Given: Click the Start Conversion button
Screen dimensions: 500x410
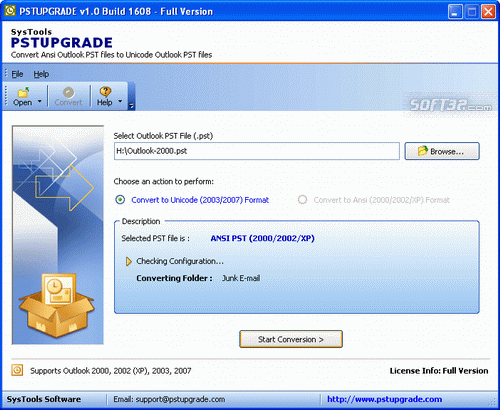Looking at the screenshot, I should pos(291,339).
